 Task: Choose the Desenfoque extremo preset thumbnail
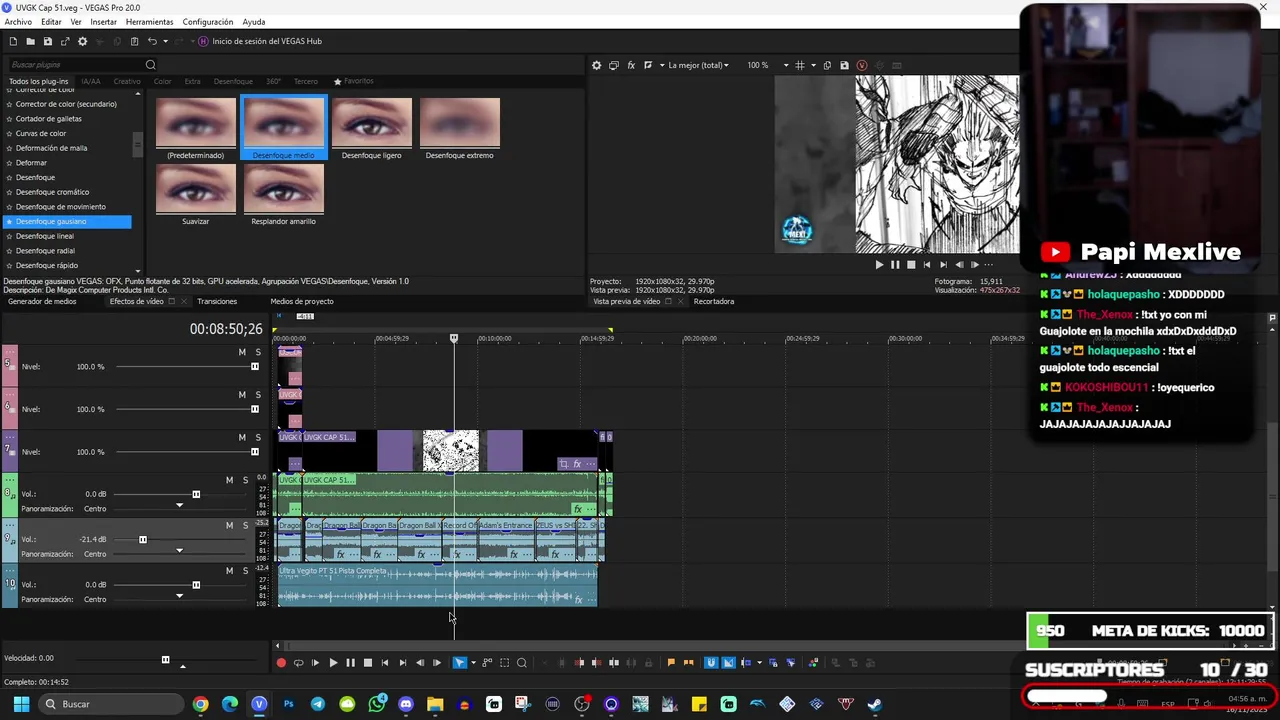click(459, 128)
